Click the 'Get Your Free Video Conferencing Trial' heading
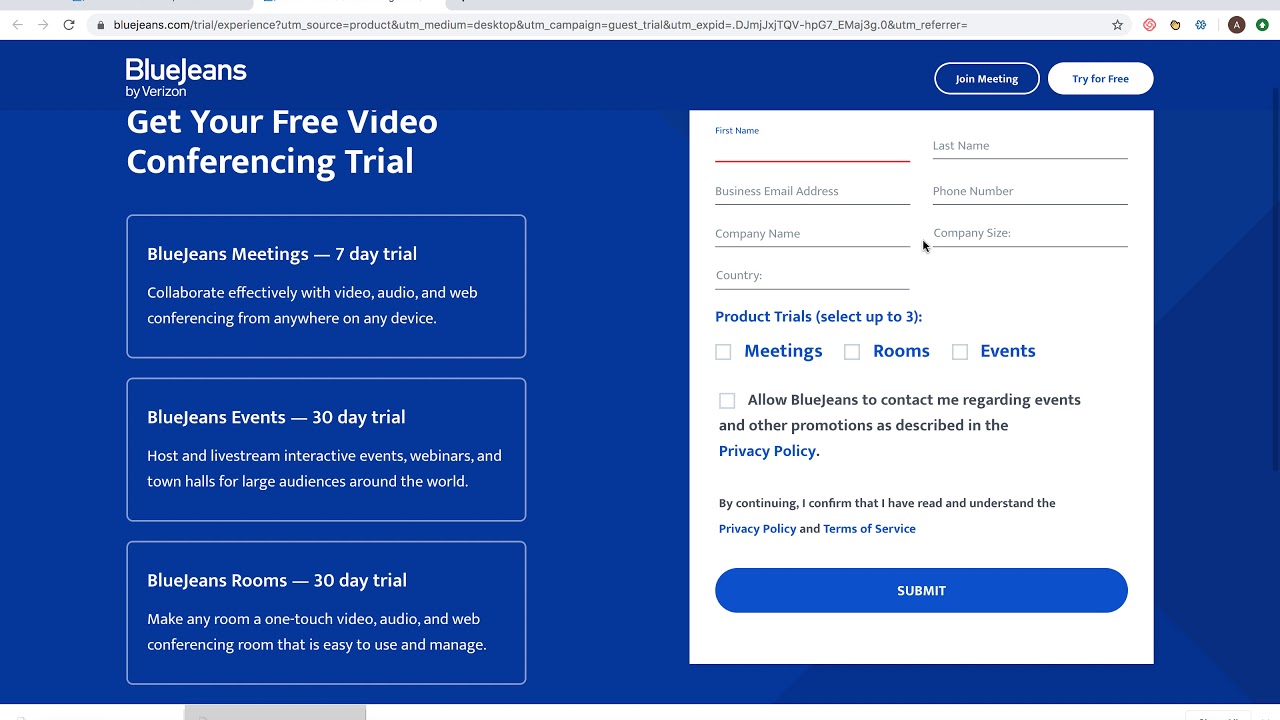Viewport: 1280px width, 720px height. pos(282,142)
